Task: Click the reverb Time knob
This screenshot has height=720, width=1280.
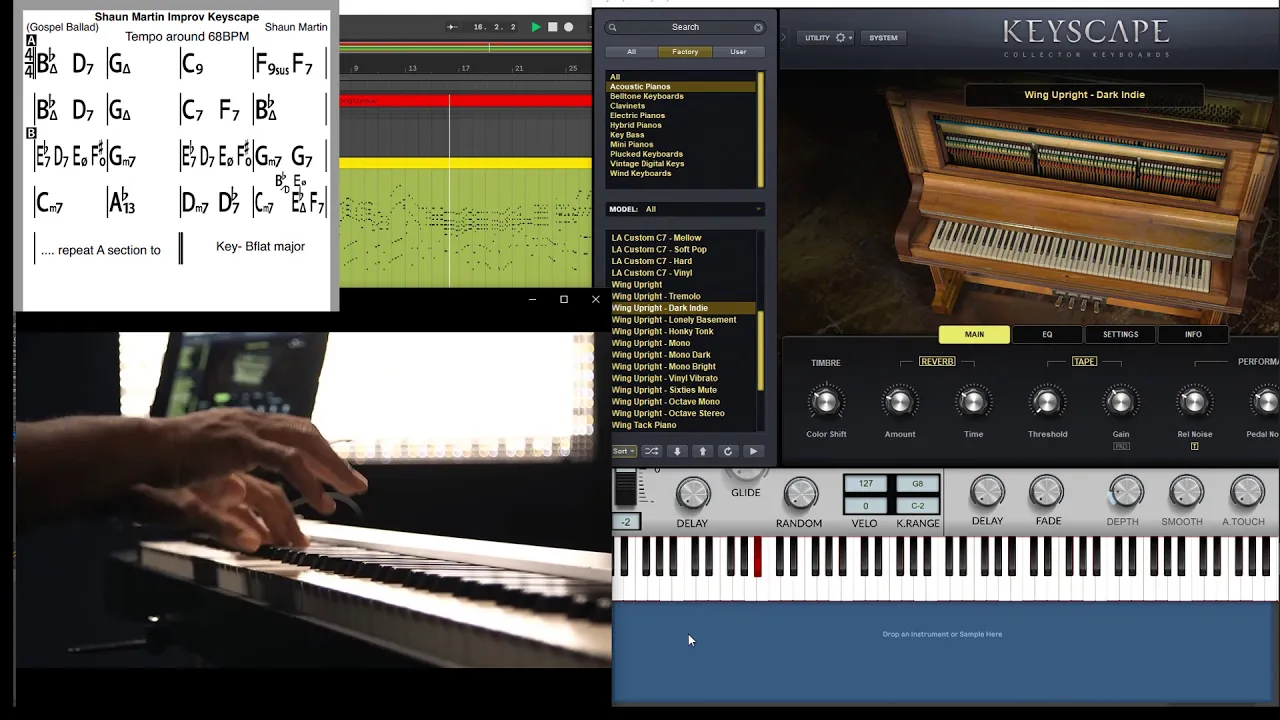Action: (x=973, y=402)
